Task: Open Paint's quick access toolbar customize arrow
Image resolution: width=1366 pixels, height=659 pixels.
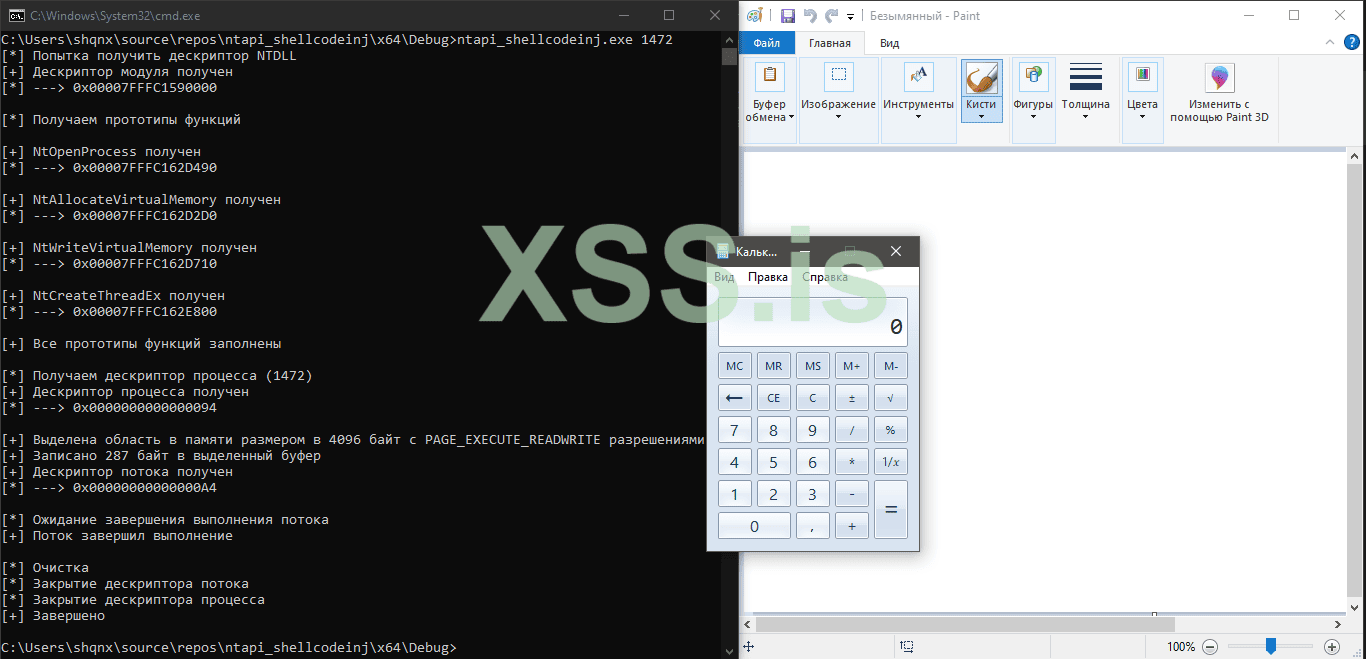Action: 851,17
